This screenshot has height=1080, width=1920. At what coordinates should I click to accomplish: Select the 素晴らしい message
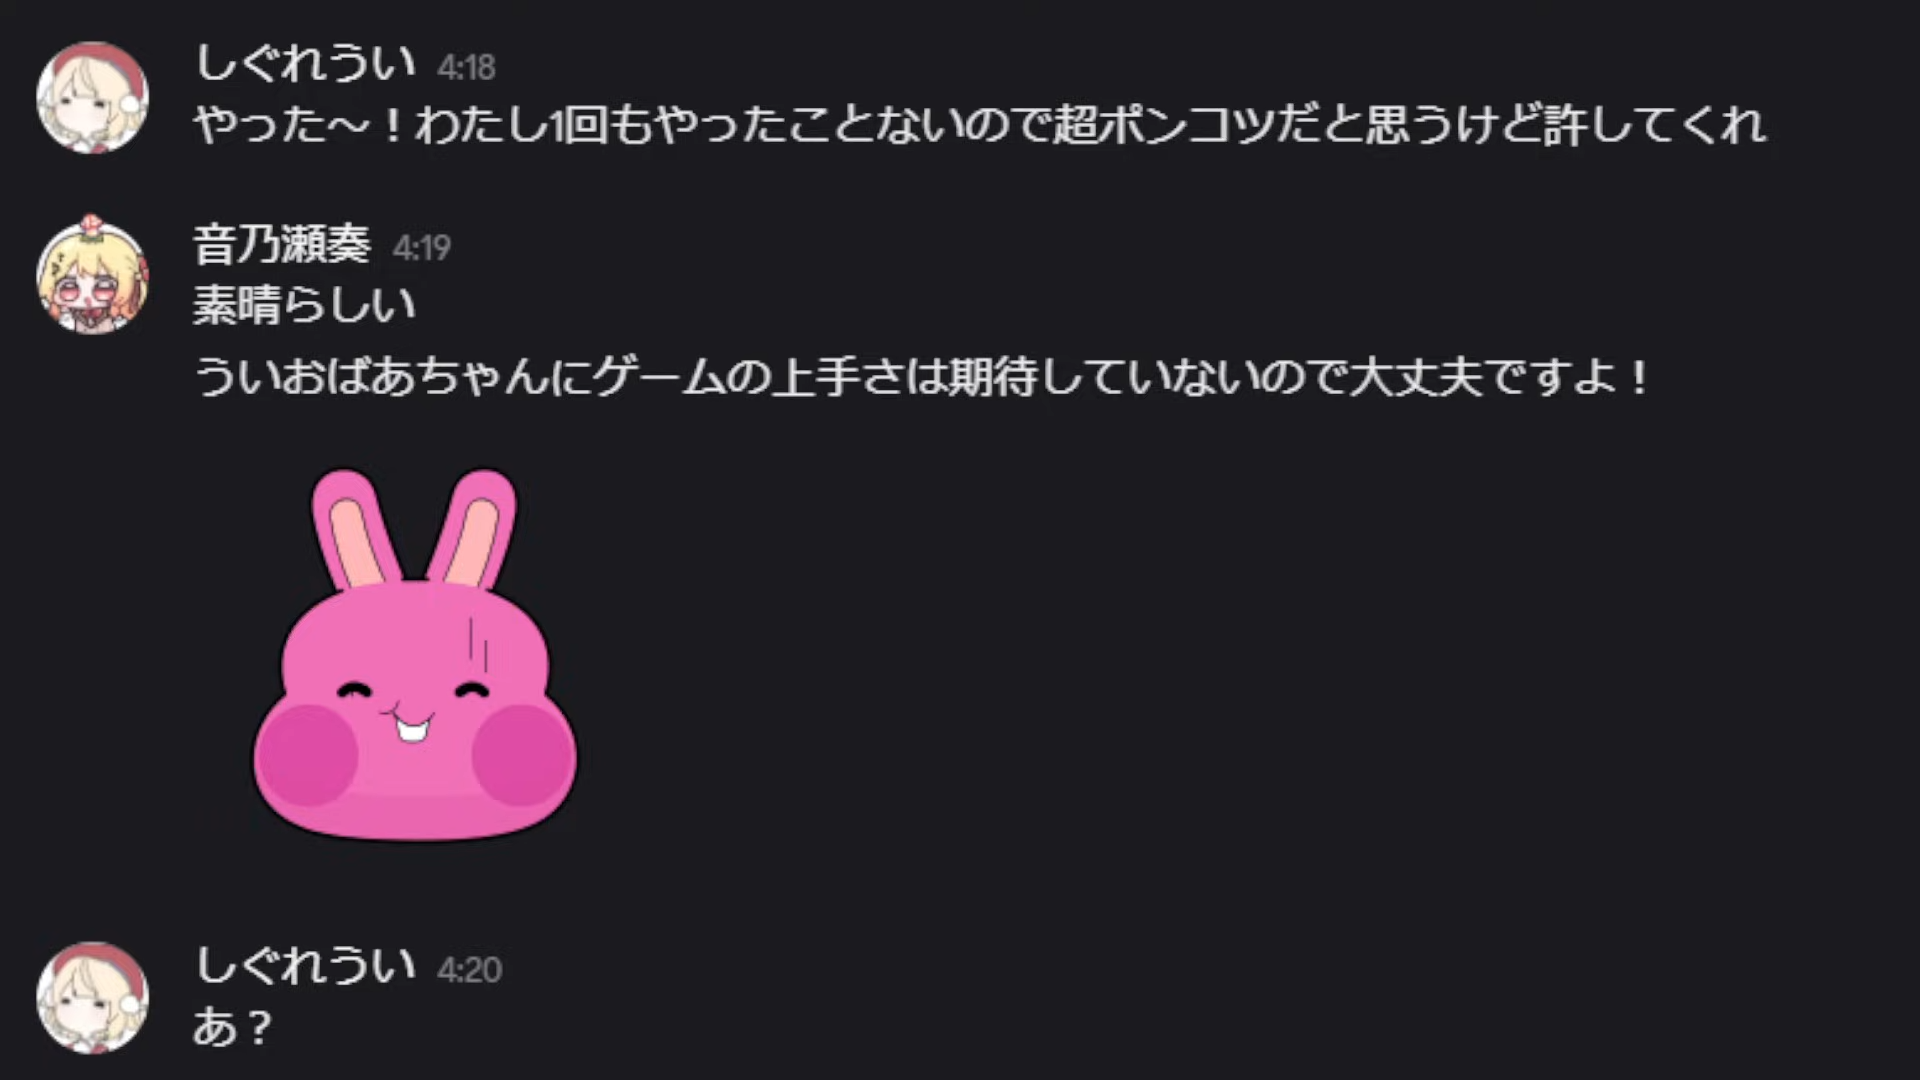[x=304, y=305]
